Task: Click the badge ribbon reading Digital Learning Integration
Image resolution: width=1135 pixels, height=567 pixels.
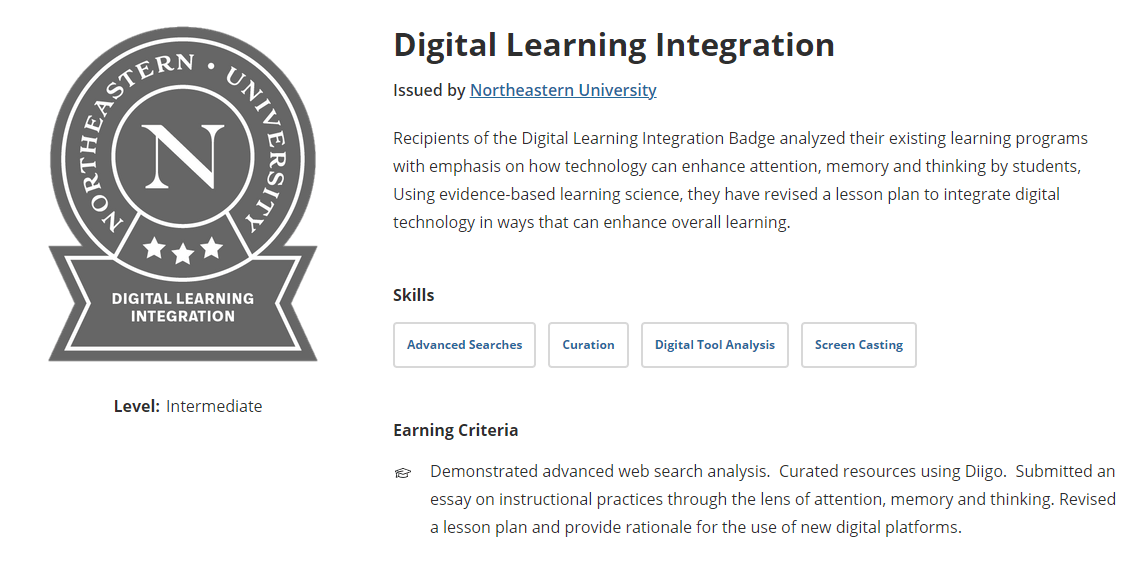Action: coord(182,307)
